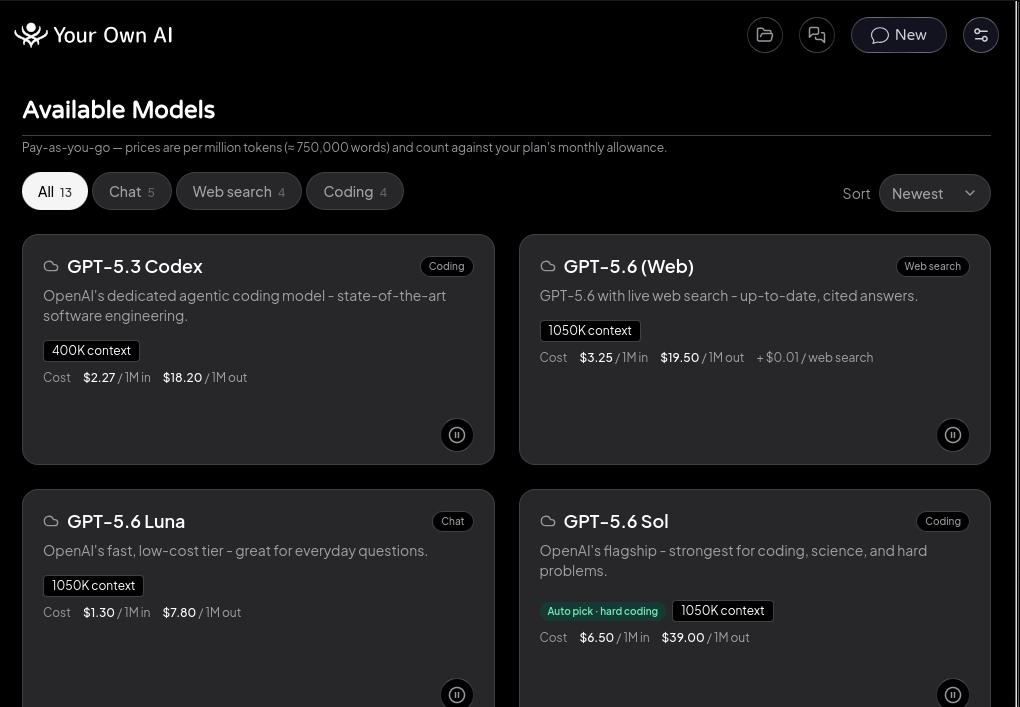Open the GPT-5.6 (Web) model title
Viewport: 1020px width, 707px height.
point(628,267)
